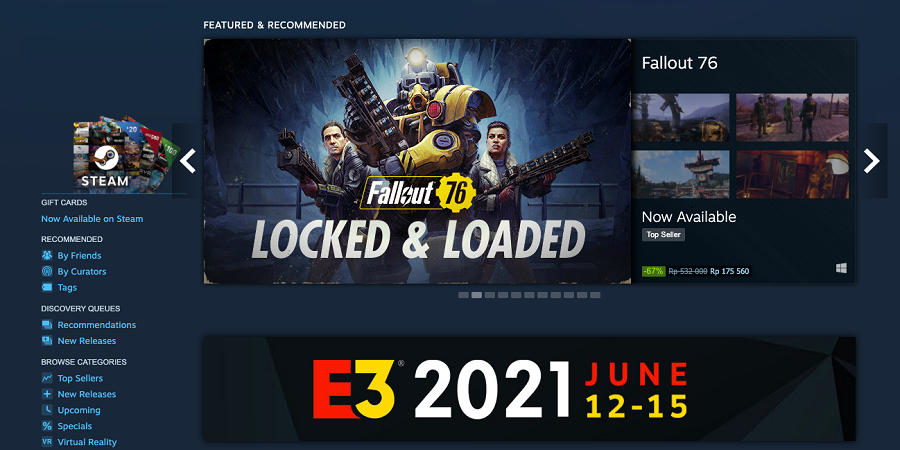Select the first carousel page dot
Screen dimensions: 900x450
pos(463,295)
